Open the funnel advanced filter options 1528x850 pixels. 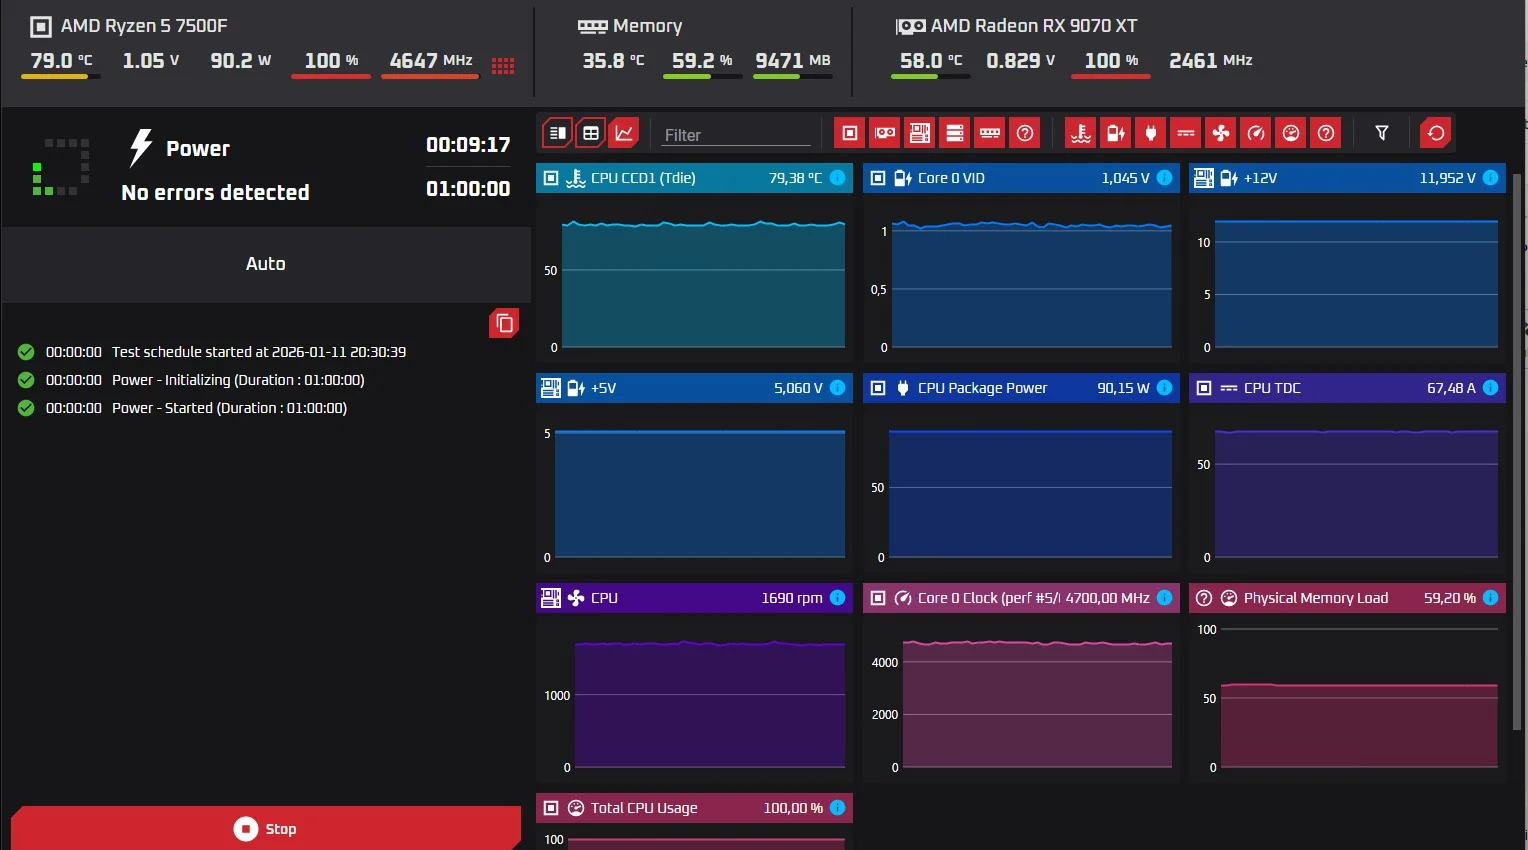pyautogui.click(x=1382, y=133)
